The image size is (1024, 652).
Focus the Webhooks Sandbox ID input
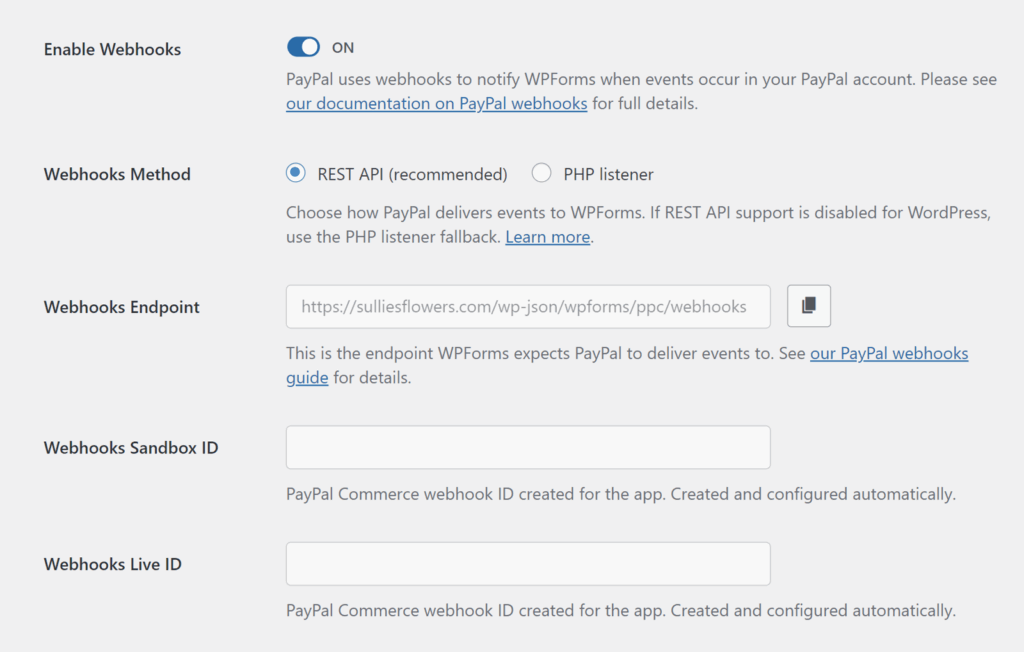527,447
